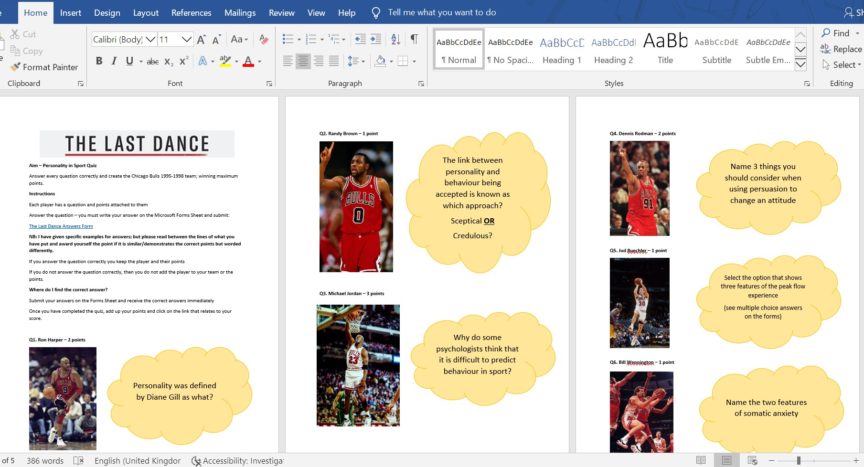Open the font size dropdown
This screenshot has height=467, width=864.
[188, 39]
